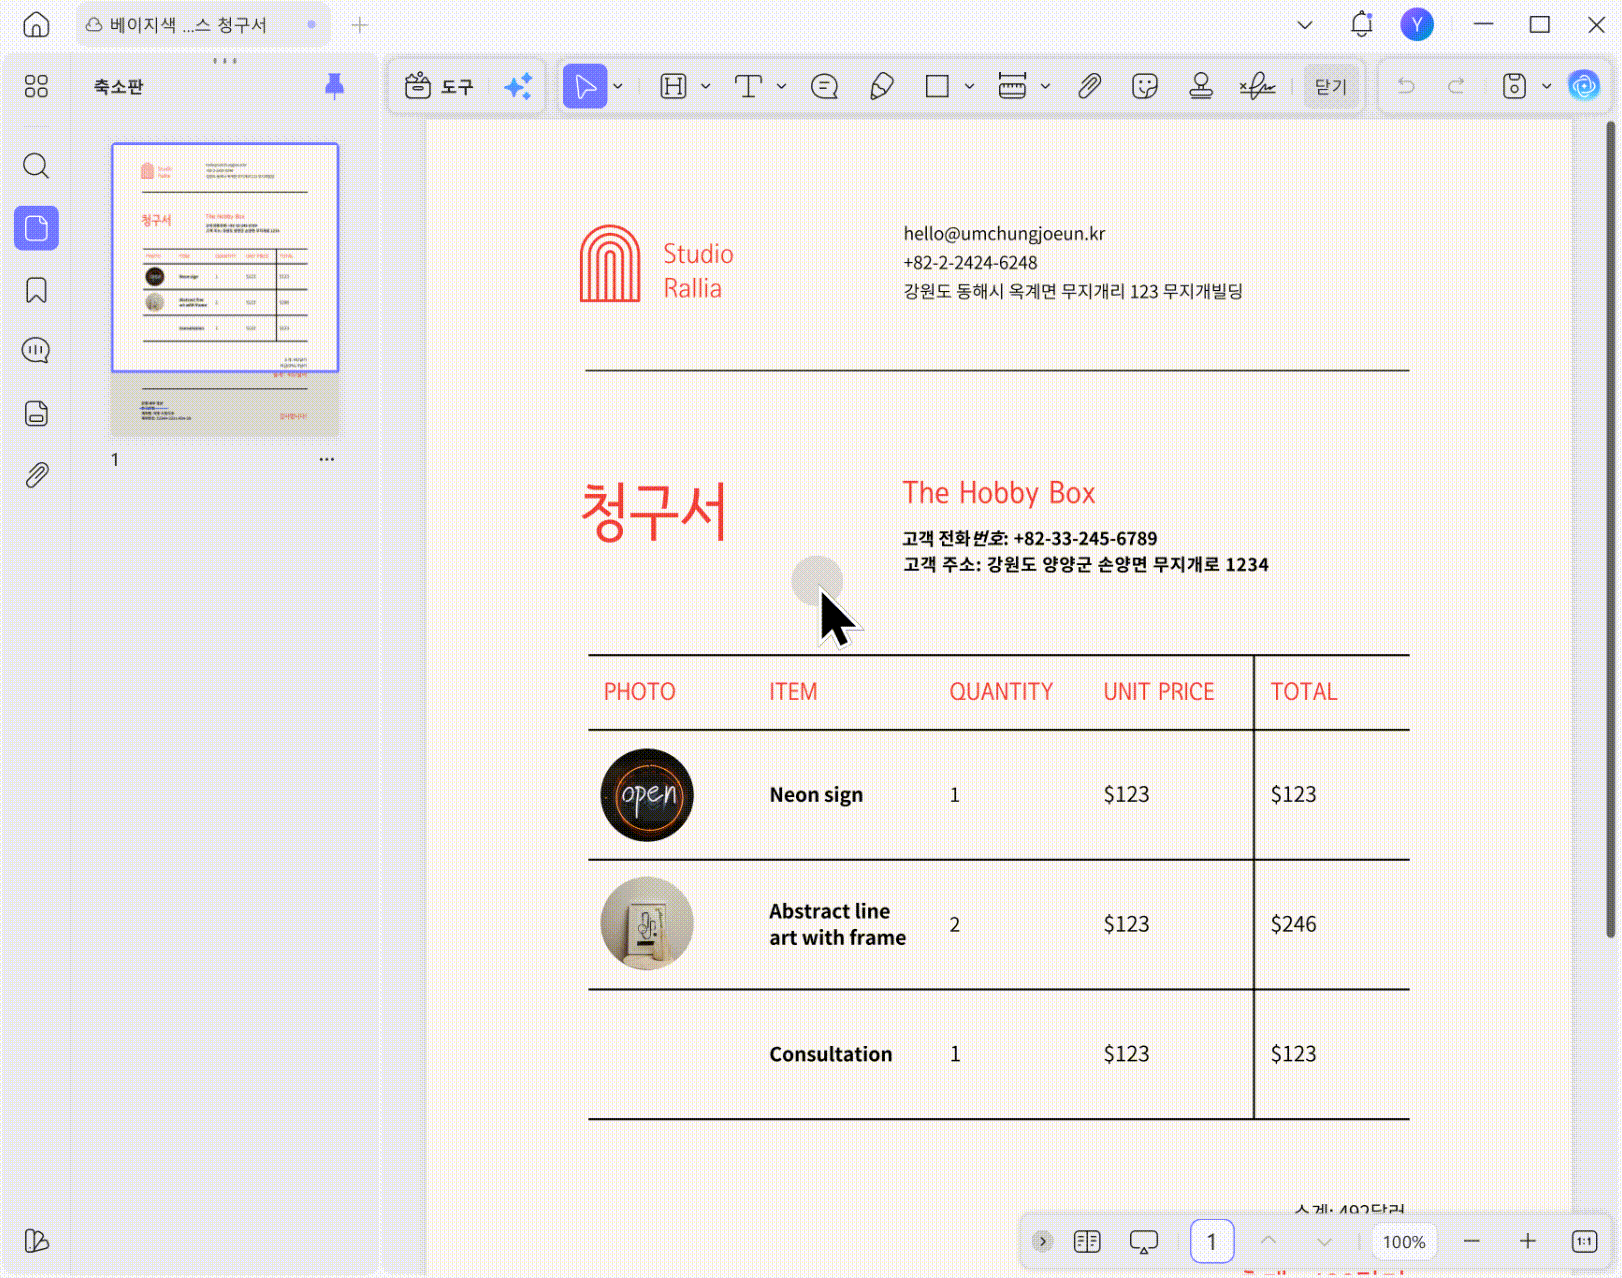The height and width of the screenshot is (1278, 1622).
Task: Select the rectangle shape tool
Action: point(937,86)
